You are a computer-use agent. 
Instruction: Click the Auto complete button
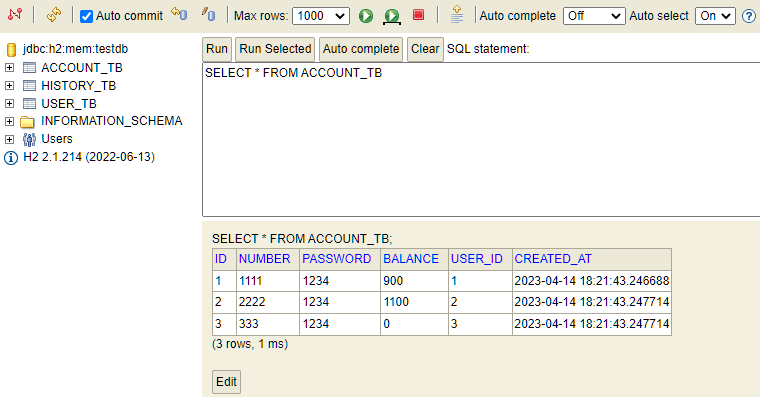coord(361,49)
